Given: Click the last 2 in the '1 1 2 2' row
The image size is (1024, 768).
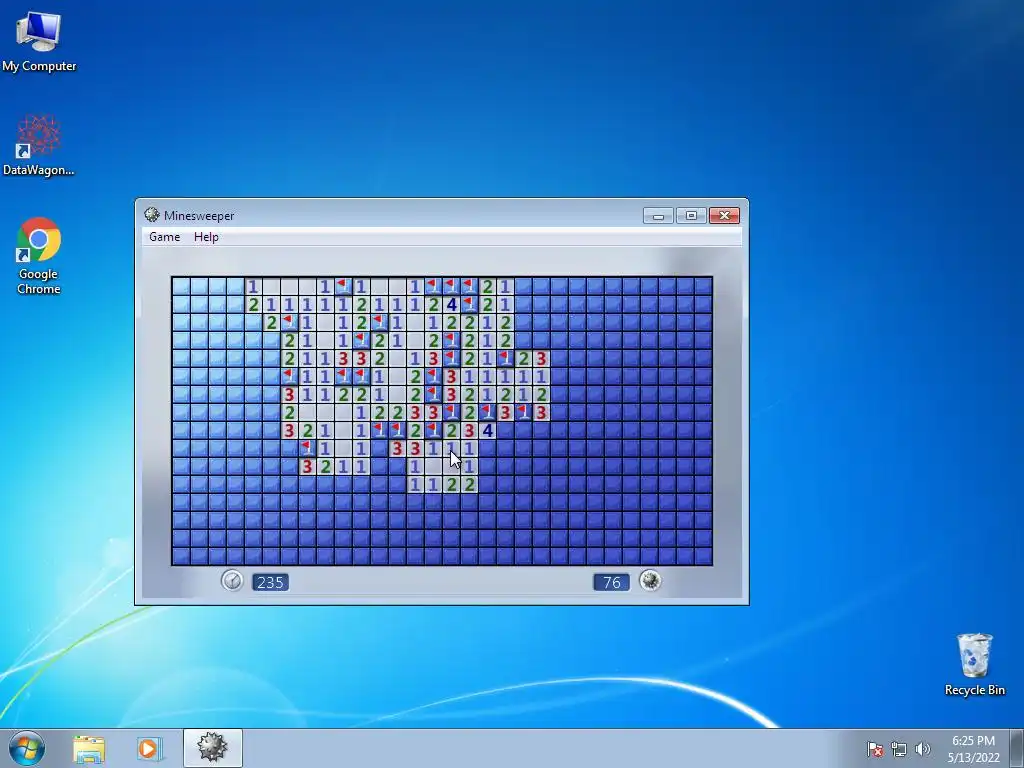Looking at the screenshot, I should tap(469, 485).
